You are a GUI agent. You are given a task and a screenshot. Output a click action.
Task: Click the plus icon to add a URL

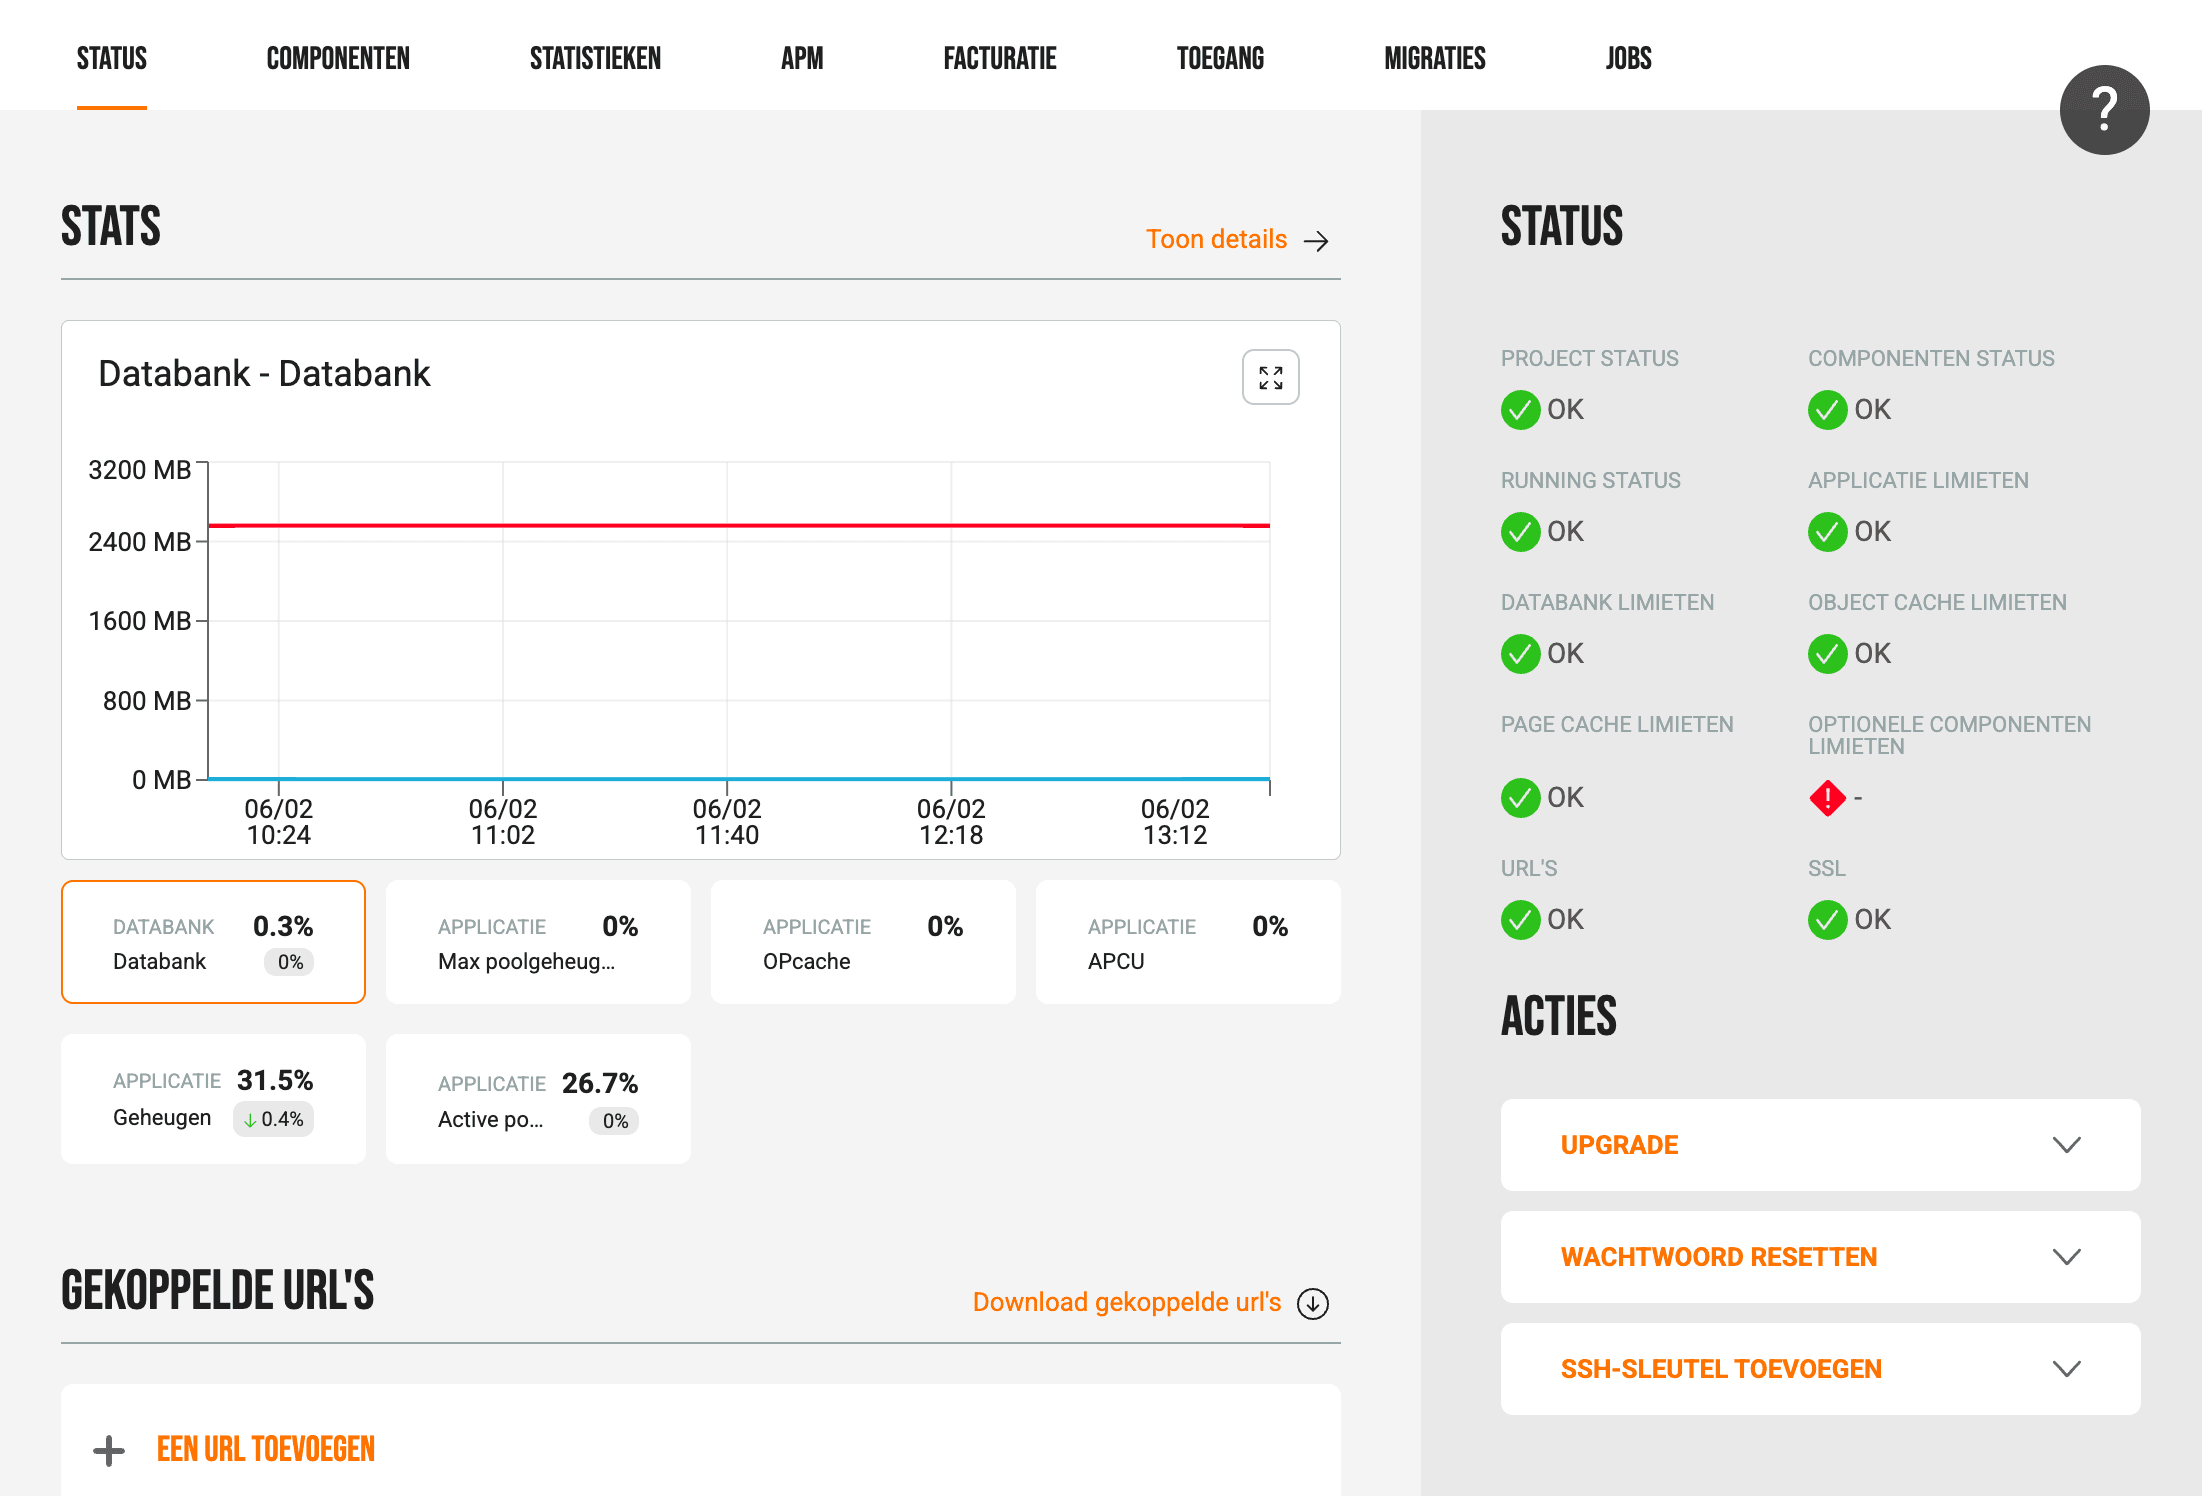[x=109, y=1450]
